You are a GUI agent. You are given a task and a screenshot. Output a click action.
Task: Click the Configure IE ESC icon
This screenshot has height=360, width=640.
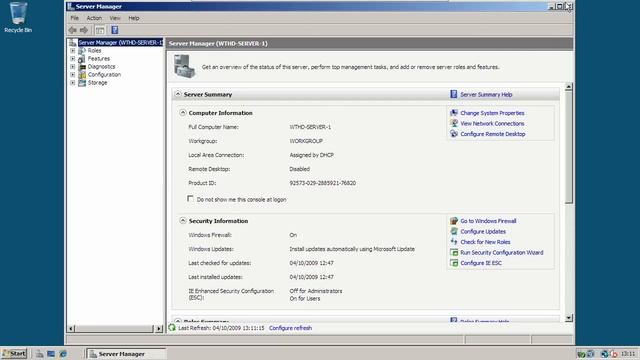tap(454, 263)
